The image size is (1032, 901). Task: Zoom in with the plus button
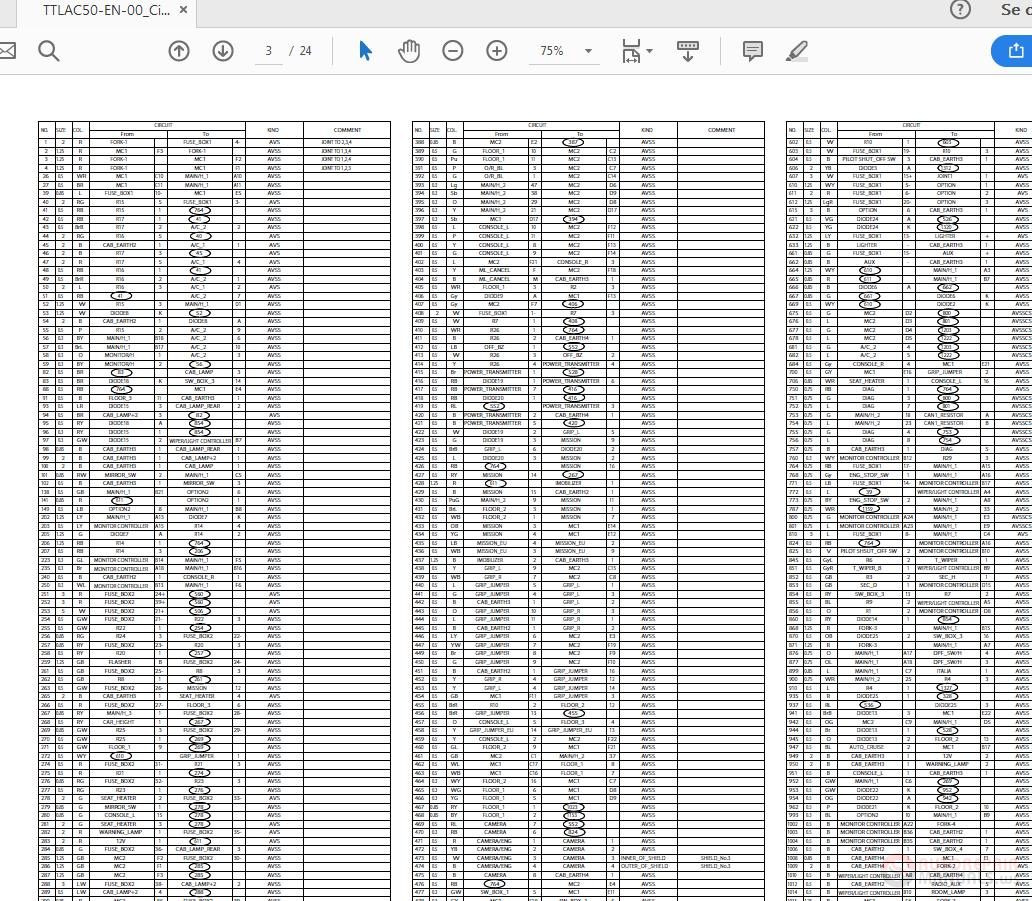coord(497,51)
